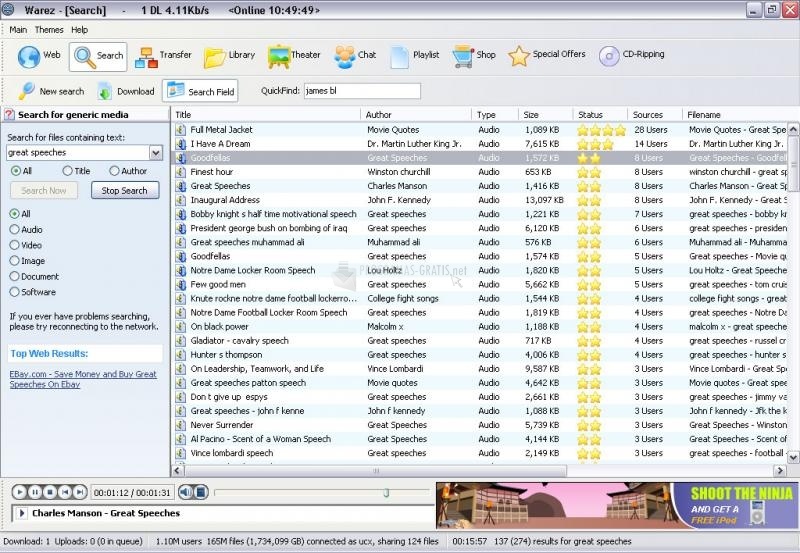The width and height of the screenshot is (800, 553).
Task: Mute the speaker volume icon
Action: (x=186, y=492)
